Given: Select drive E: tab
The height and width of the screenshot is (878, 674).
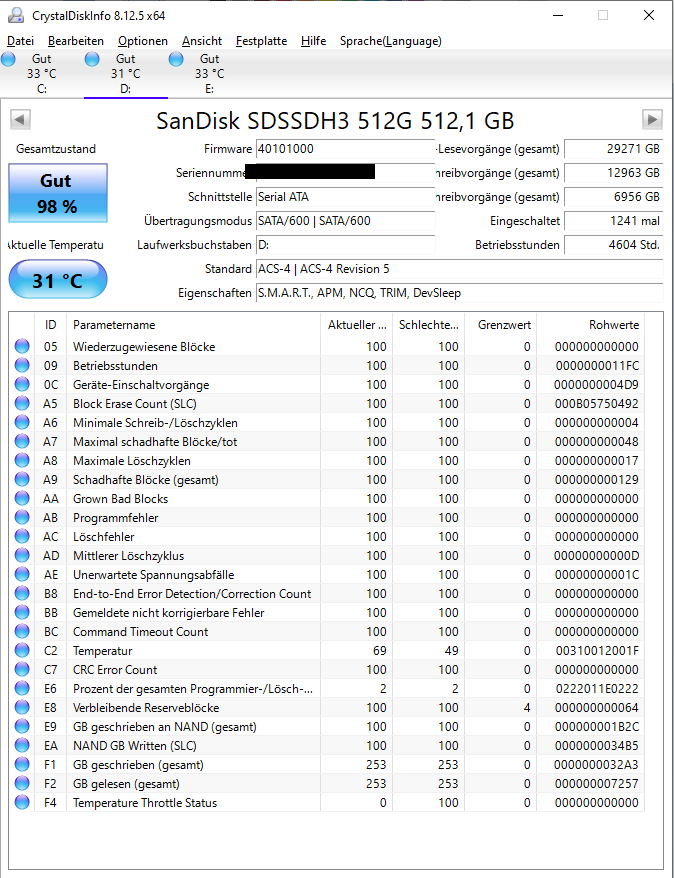Looking at the screenshot, I should point(209,74).
